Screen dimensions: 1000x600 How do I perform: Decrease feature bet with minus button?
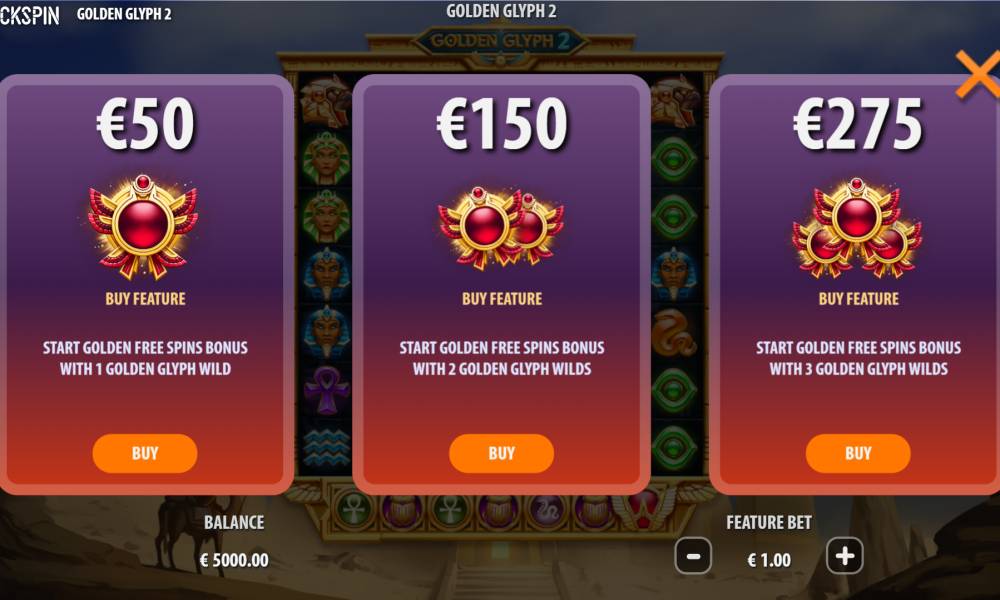[693, 556]
